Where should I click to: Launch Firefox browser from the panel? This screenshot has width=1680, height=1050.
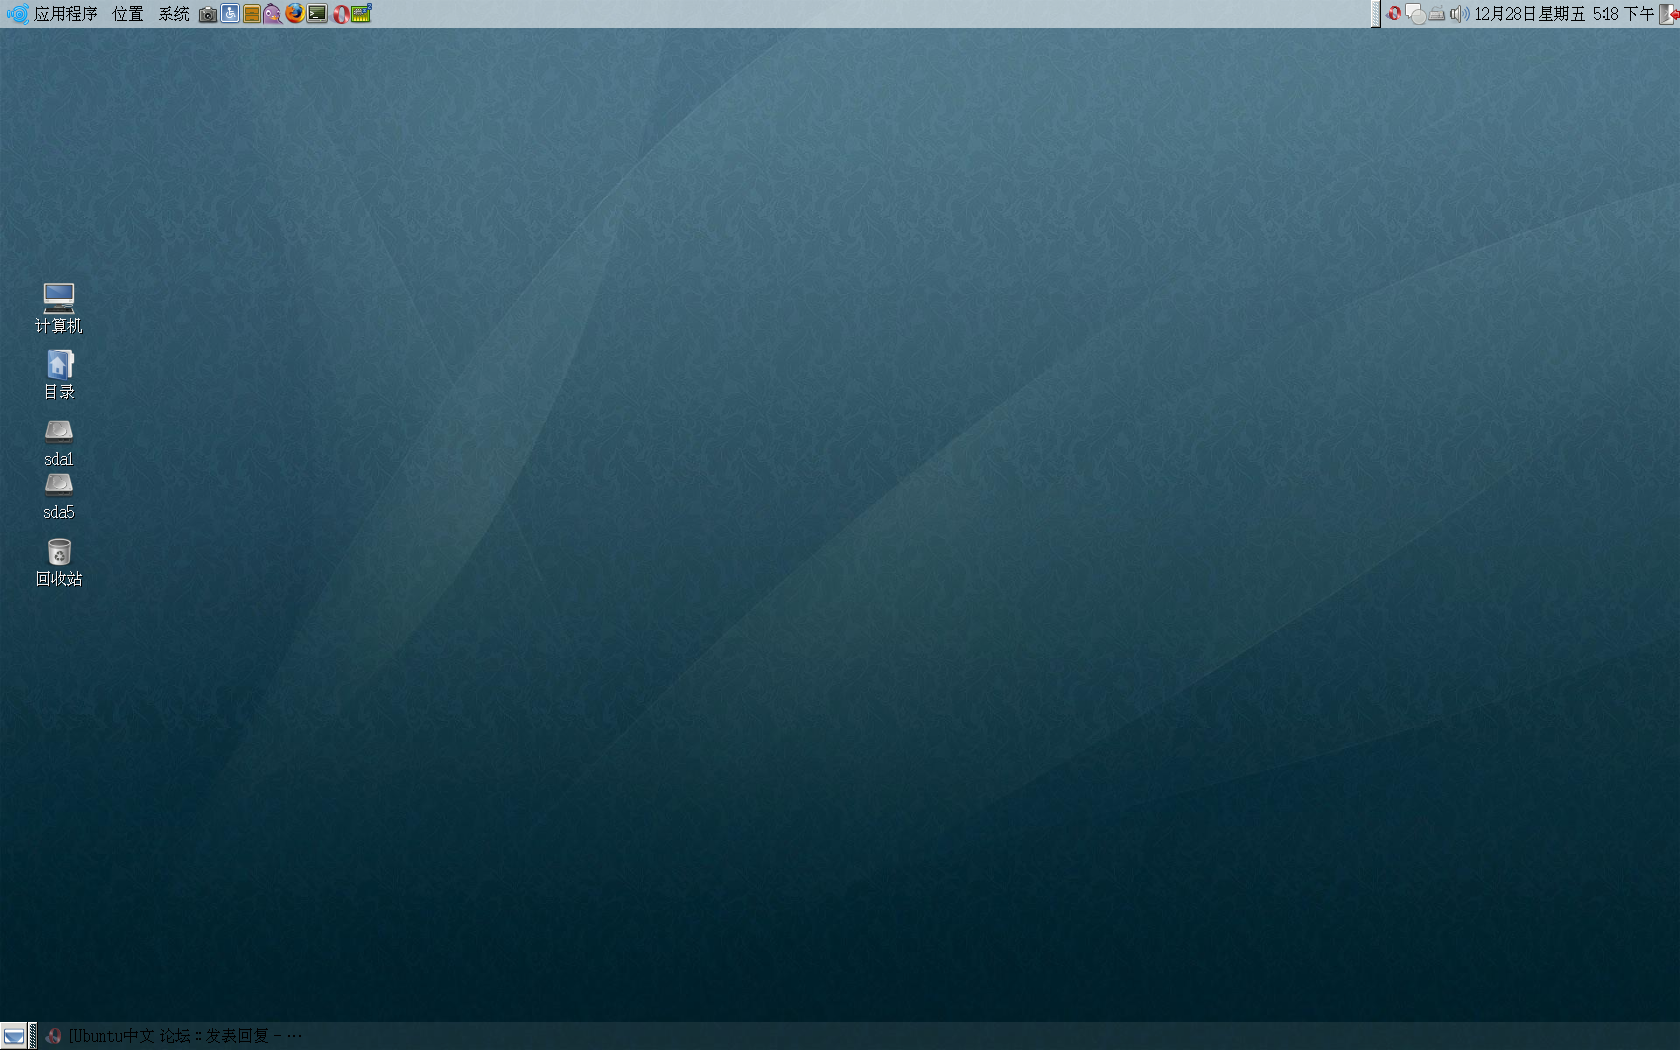295,13
